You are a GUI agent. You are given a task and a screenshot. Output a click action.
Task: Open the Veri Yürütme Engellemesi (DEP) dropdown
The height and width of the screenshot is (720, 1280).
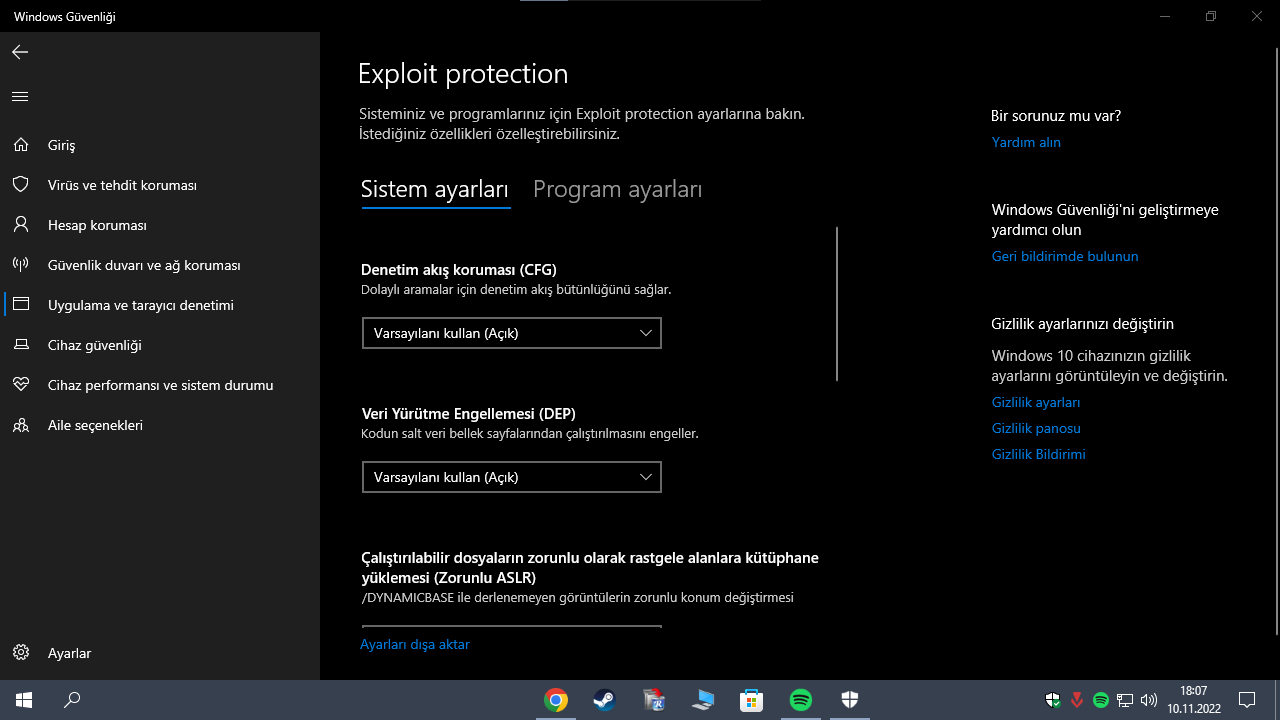coord(512,477)
